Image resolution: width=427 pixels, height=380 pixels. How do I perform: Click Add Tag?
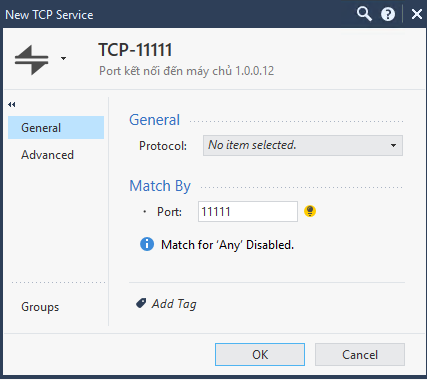coord(174,304)
